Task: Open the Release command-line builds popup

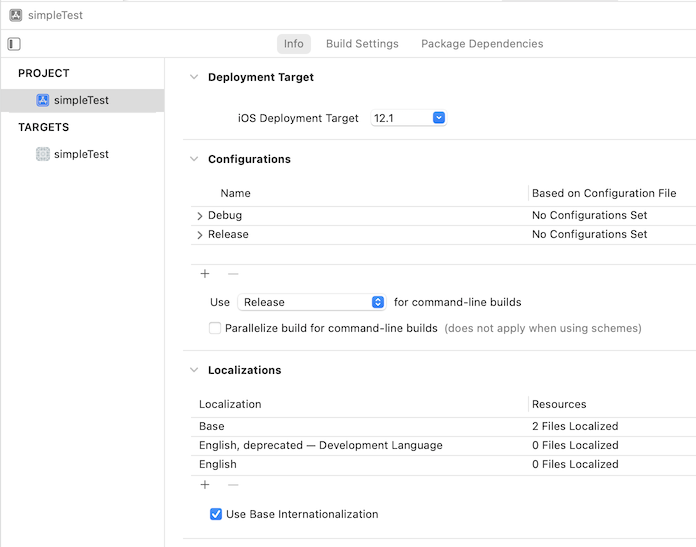Action: coord(311,302)
